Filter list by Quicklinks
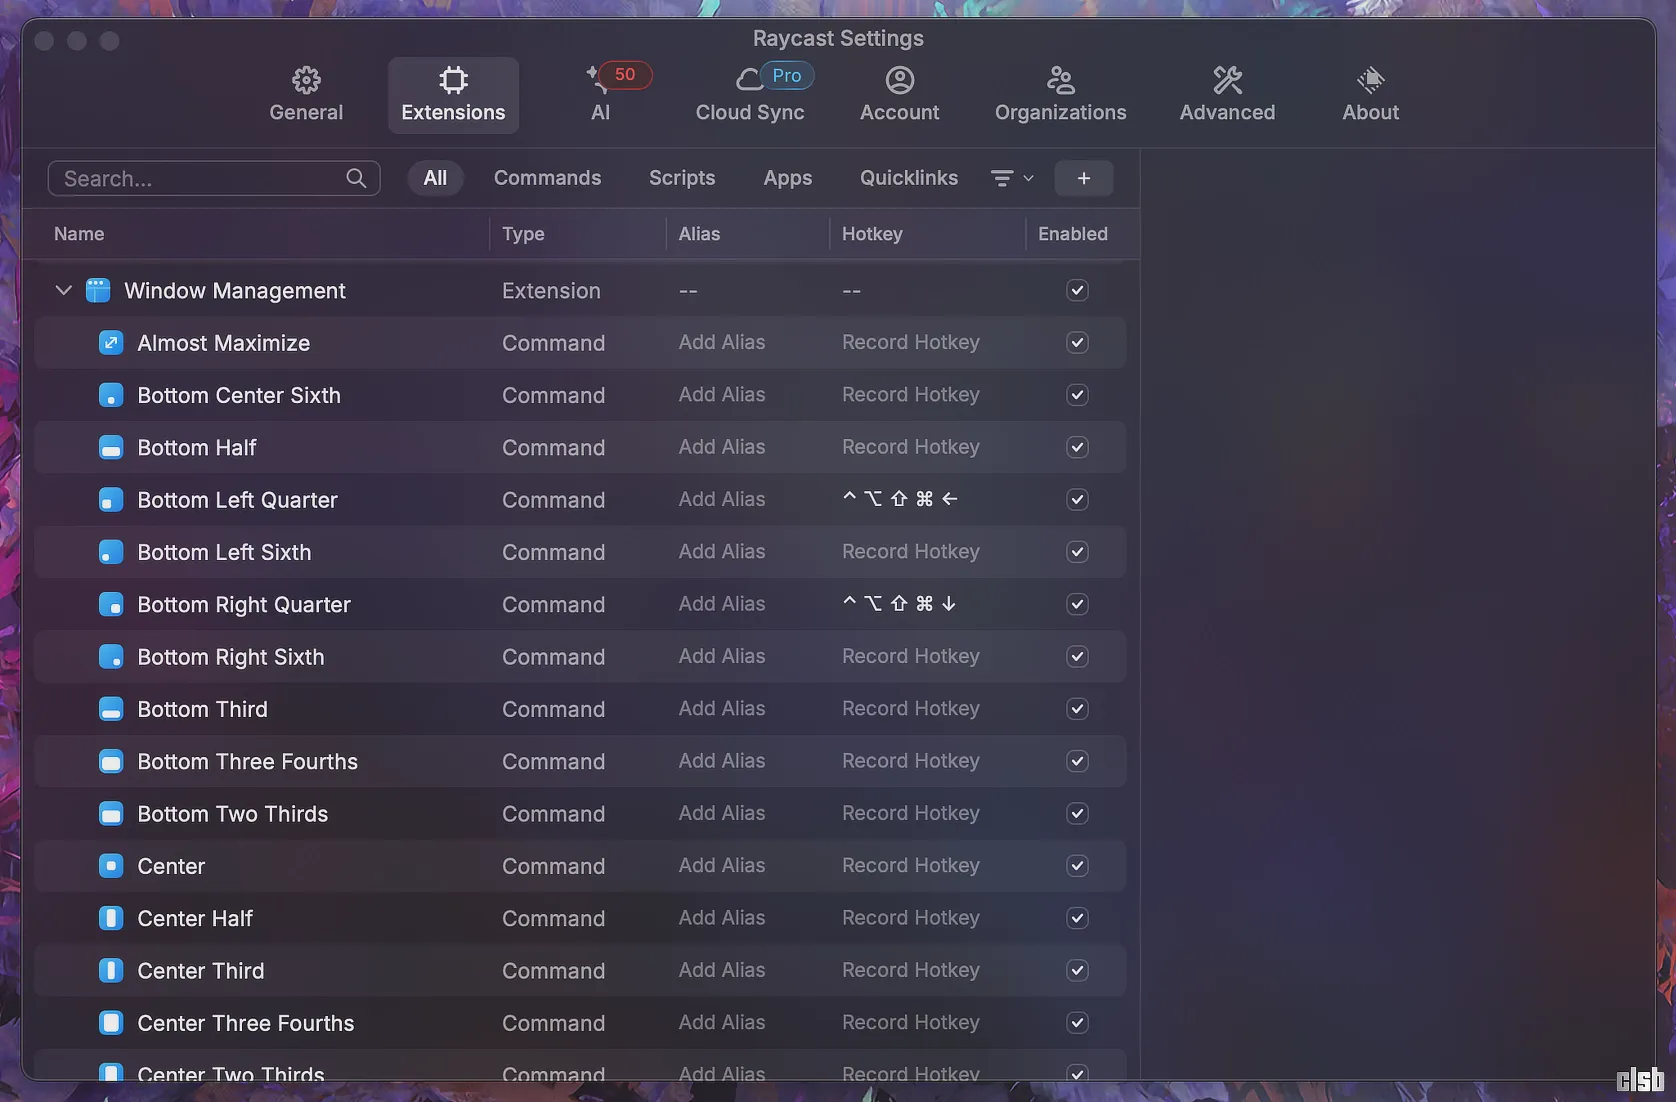The image size is (1676, 1102). [909, 178]
